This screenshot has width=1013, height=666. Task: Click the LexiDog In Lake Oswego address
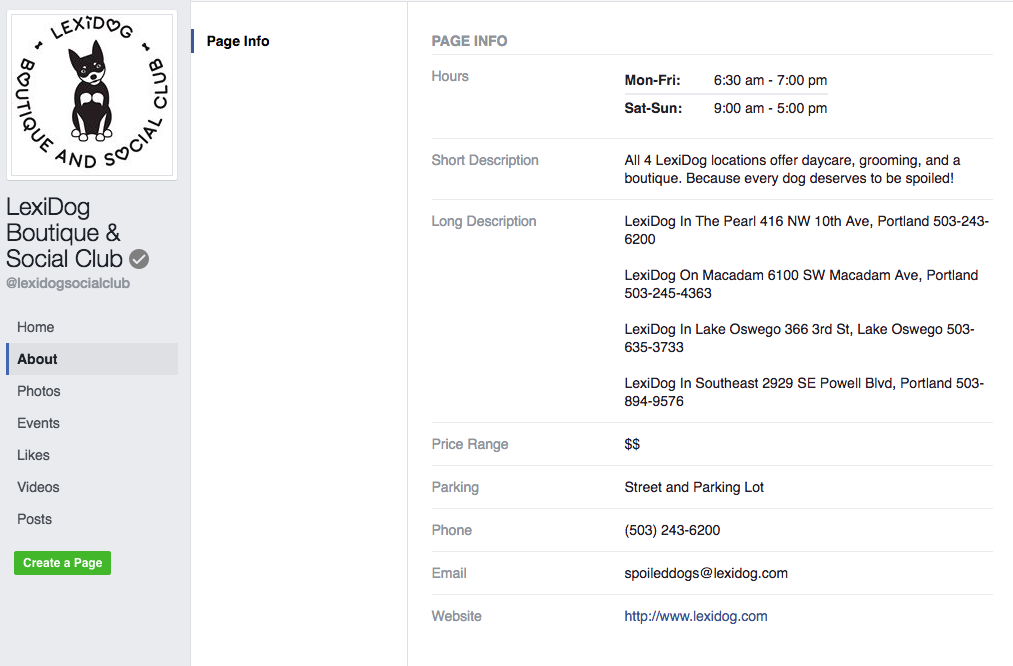799,338
